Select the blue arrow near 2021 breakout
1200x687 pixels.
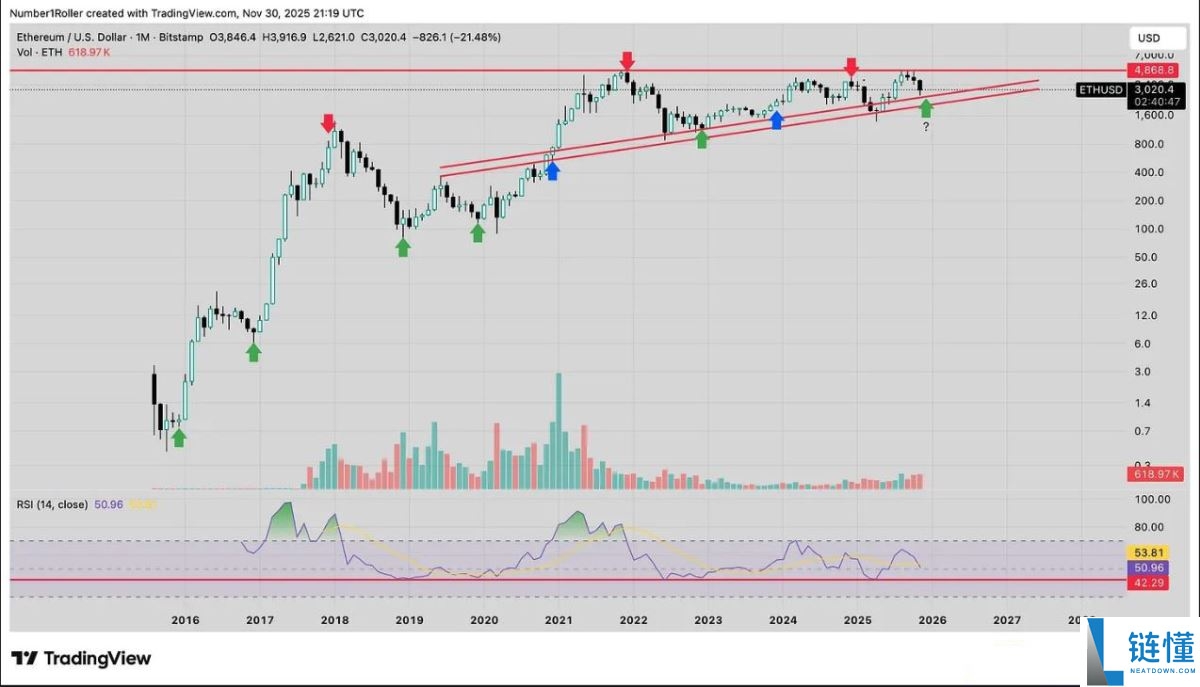tap(552, 171)
